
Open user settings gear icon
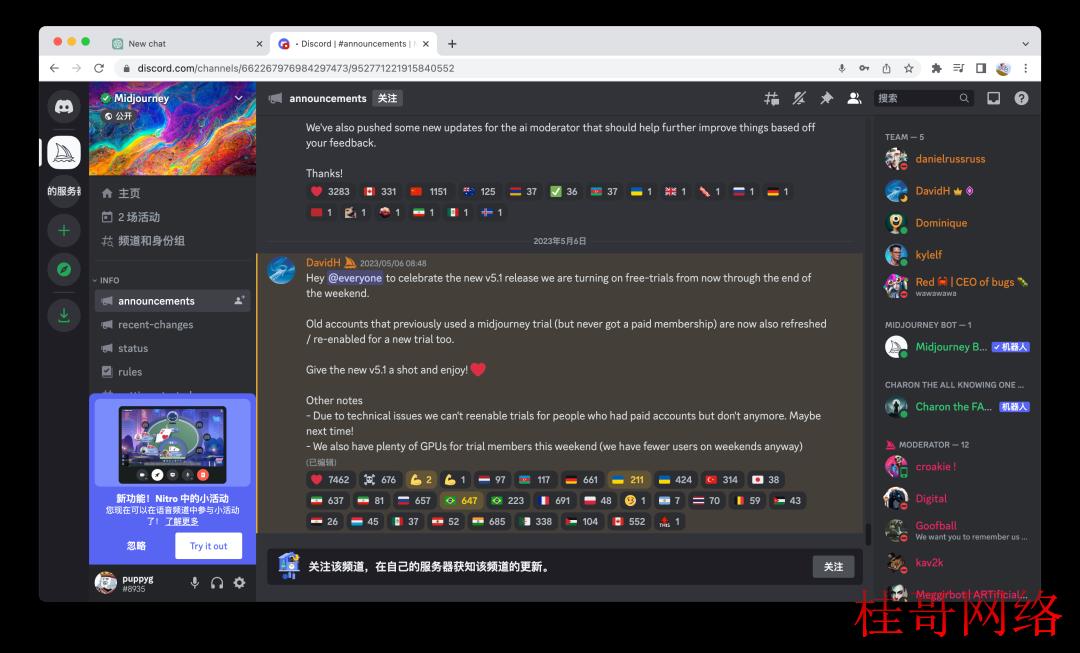pos(239,583)
